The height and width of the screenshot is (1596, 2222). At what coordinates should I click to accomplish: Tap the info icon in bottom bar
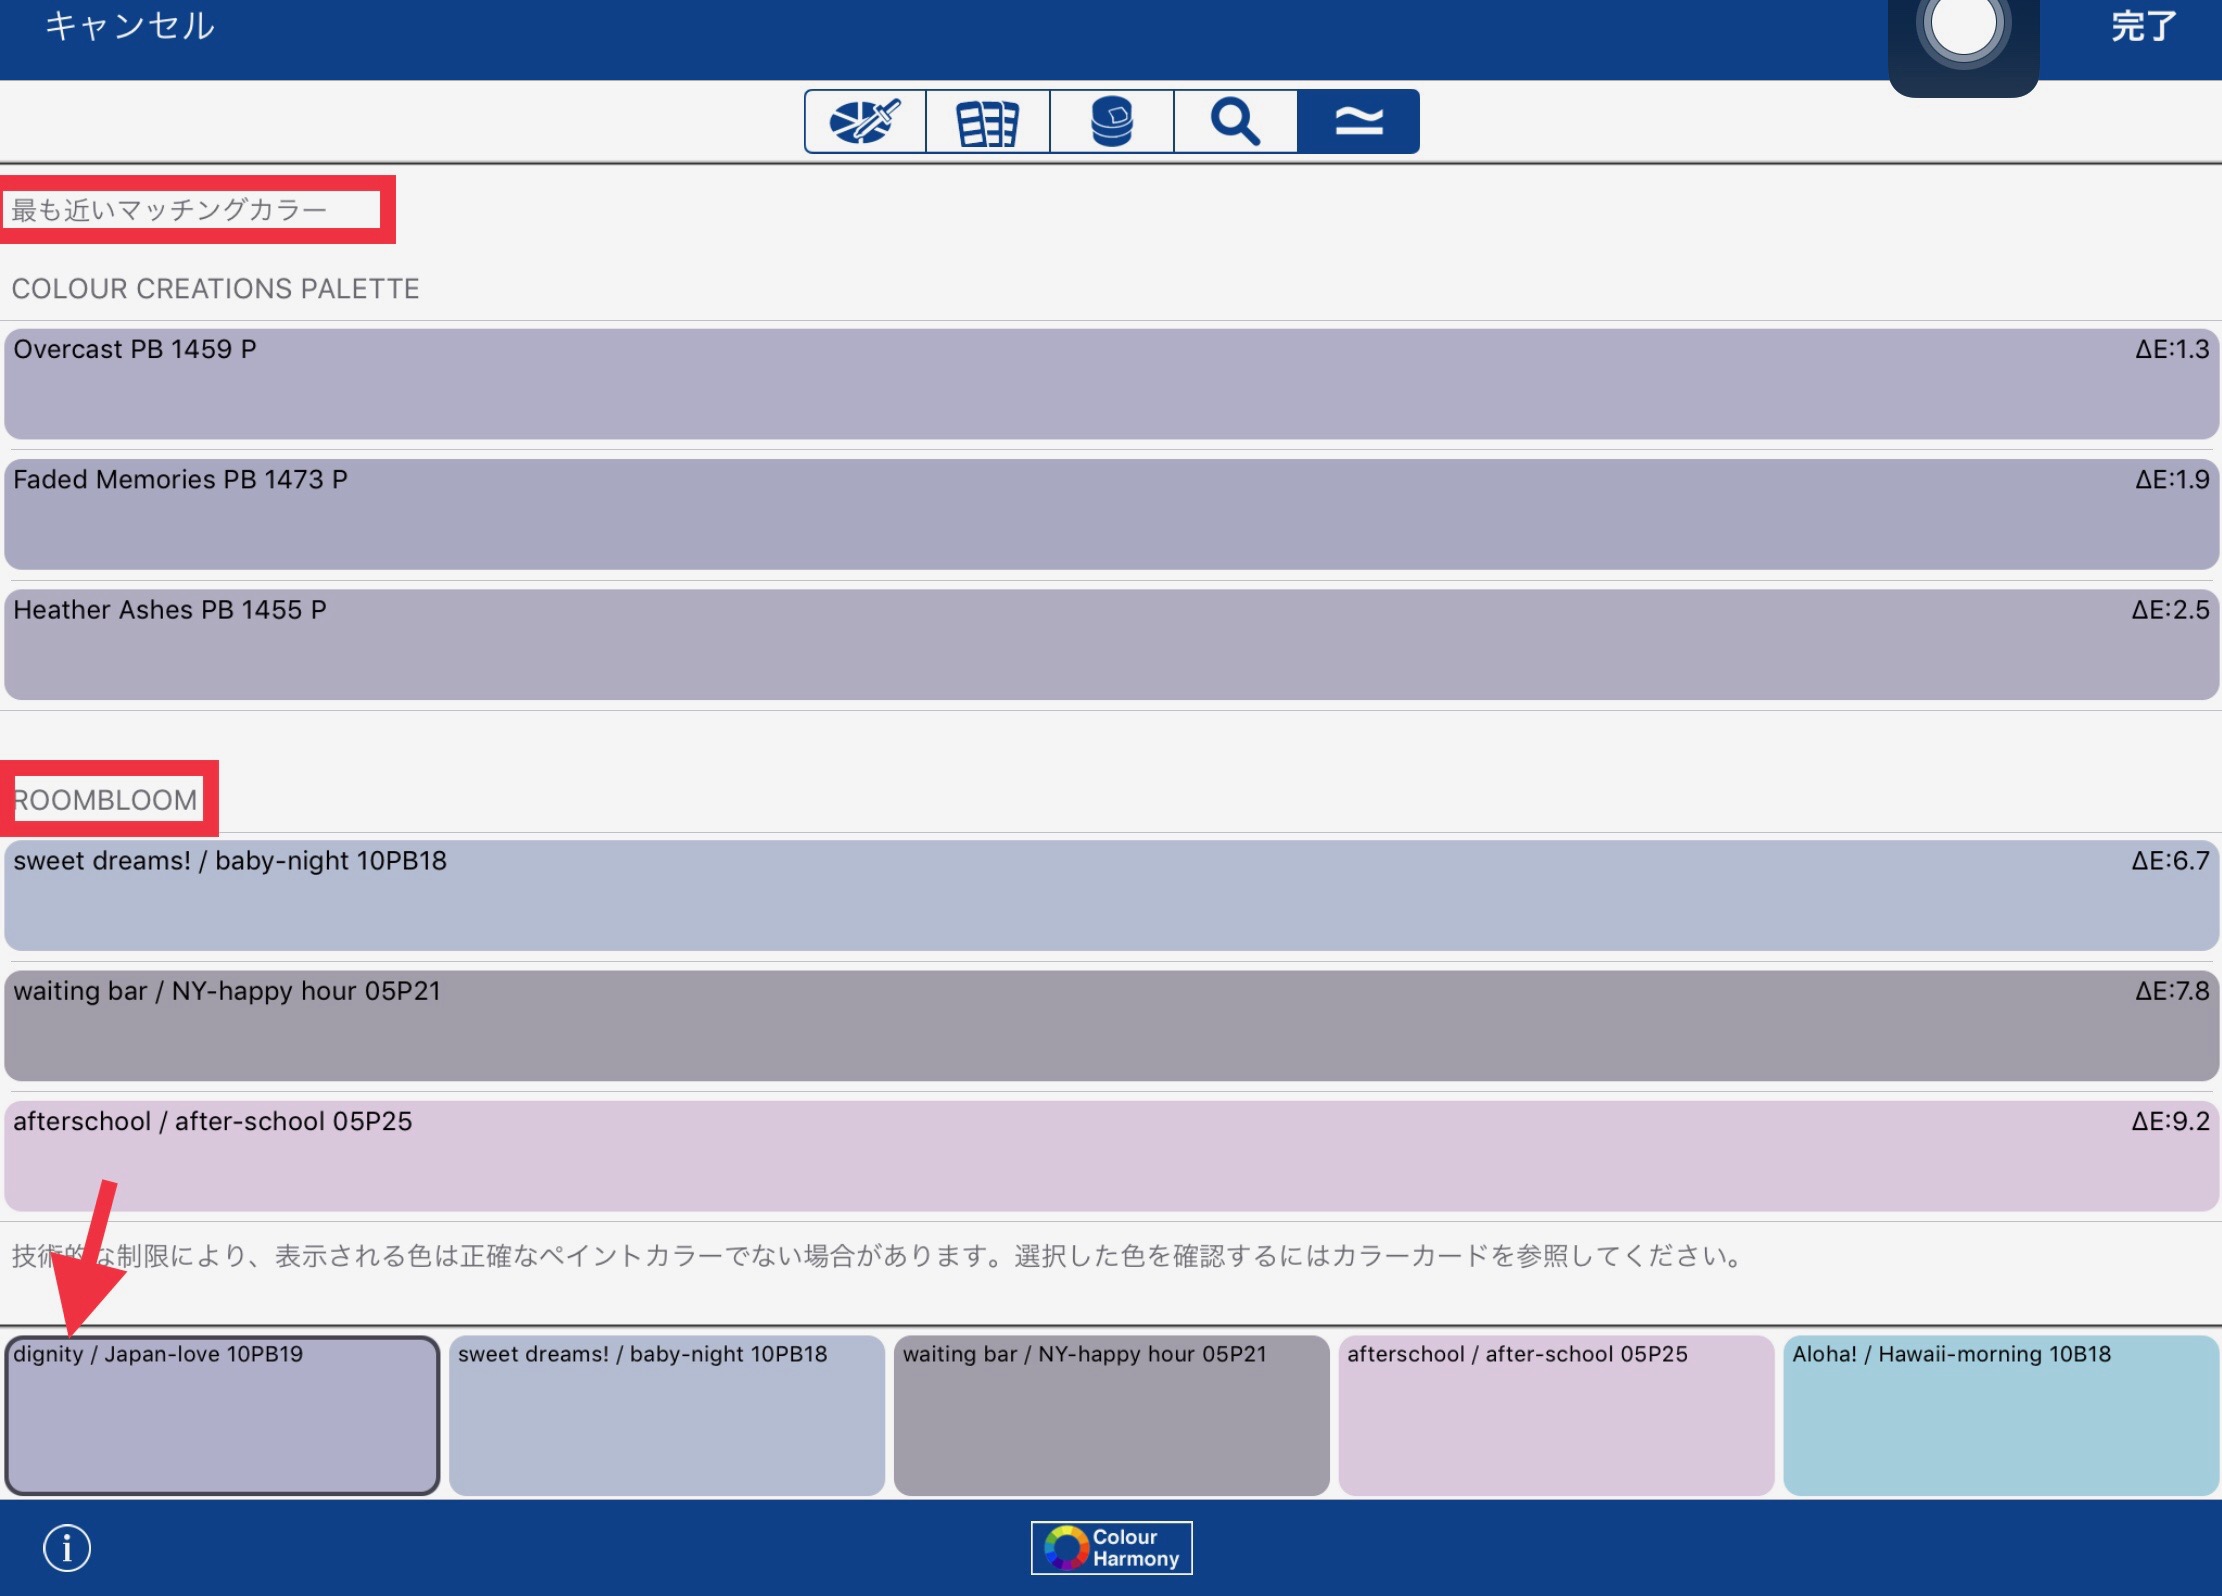pos(67,1548)
